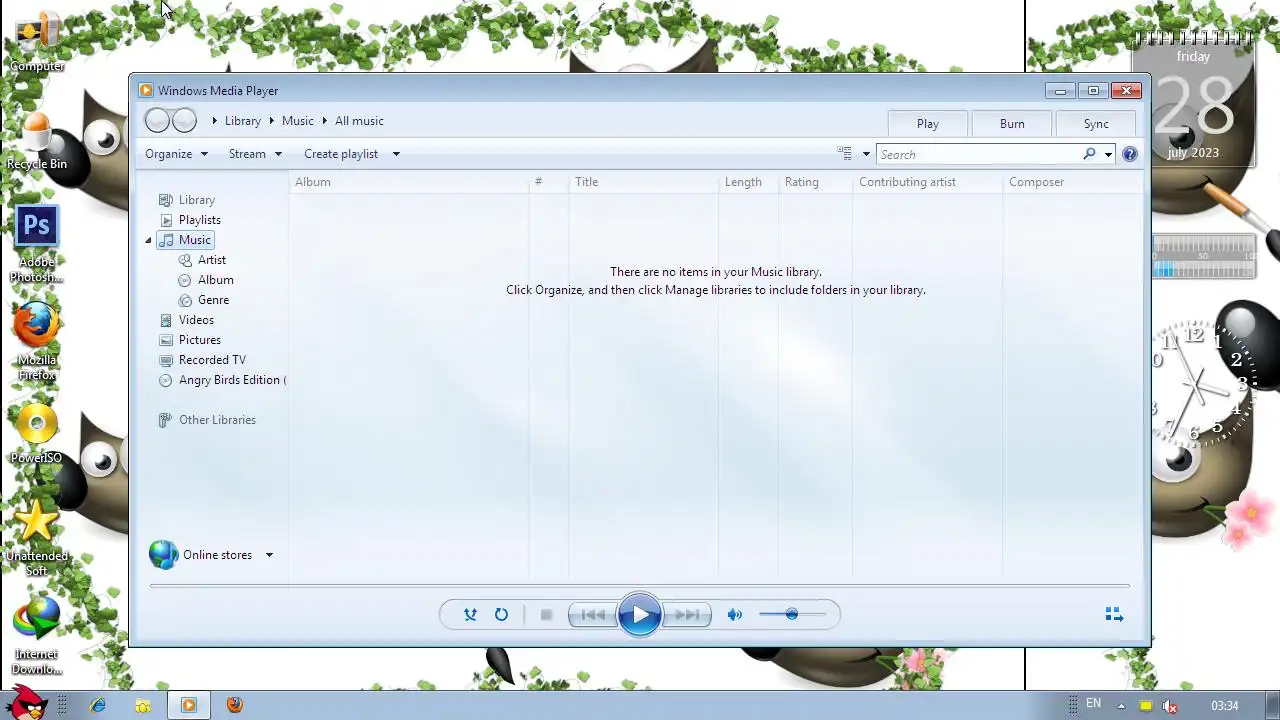Open Help using the question mark icon
Viewport: 1280px width, 720px height.
tap(1130, 154)
